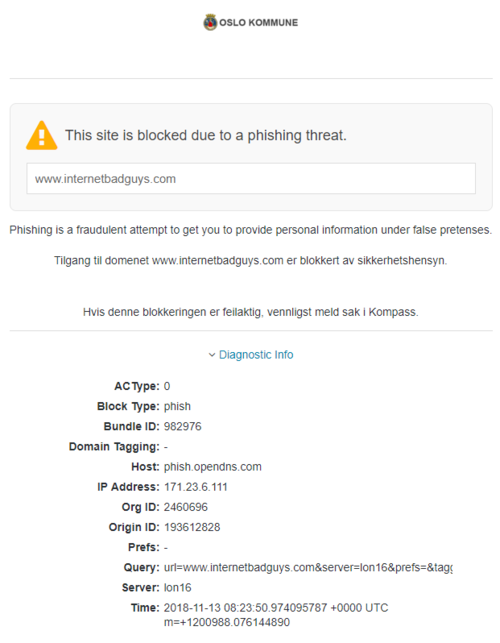
Task: Click the Block Type value phish
Action: tap(177, 406)
